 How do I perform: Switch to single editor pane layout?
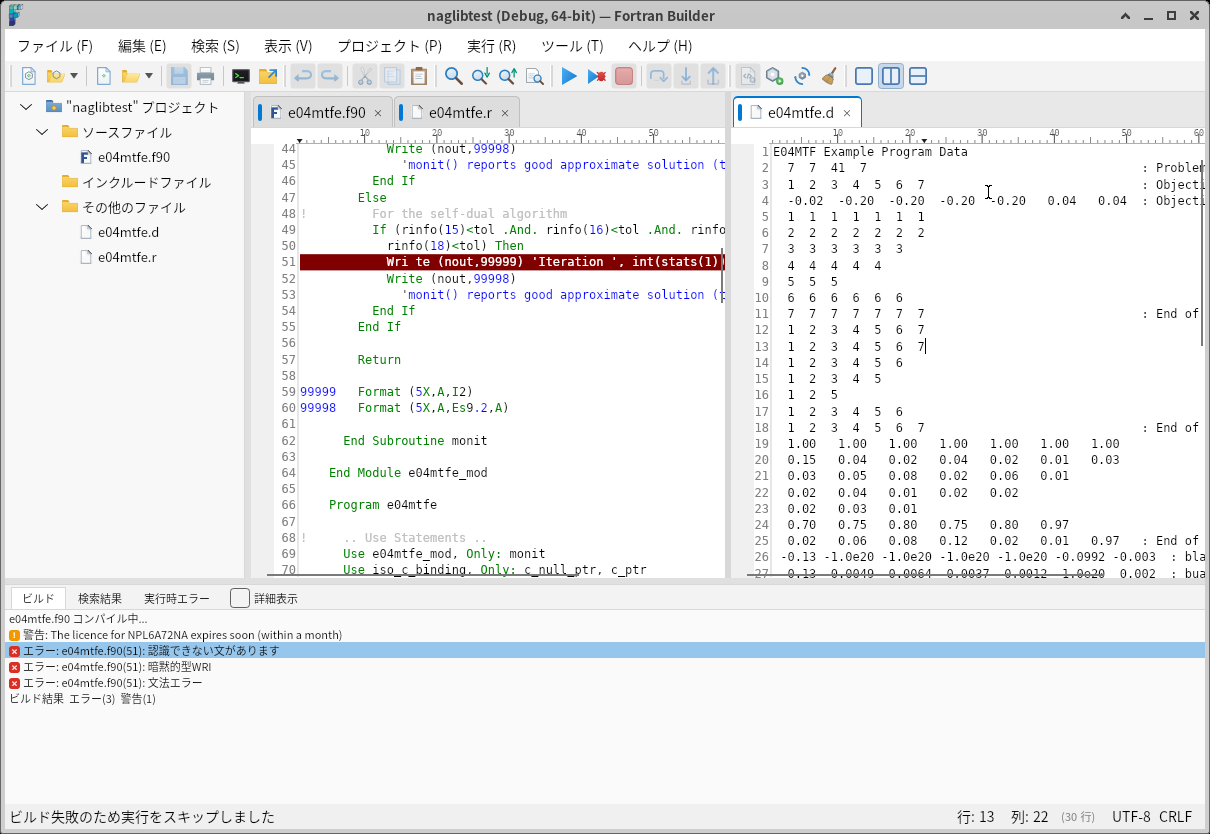coord(864,76)
